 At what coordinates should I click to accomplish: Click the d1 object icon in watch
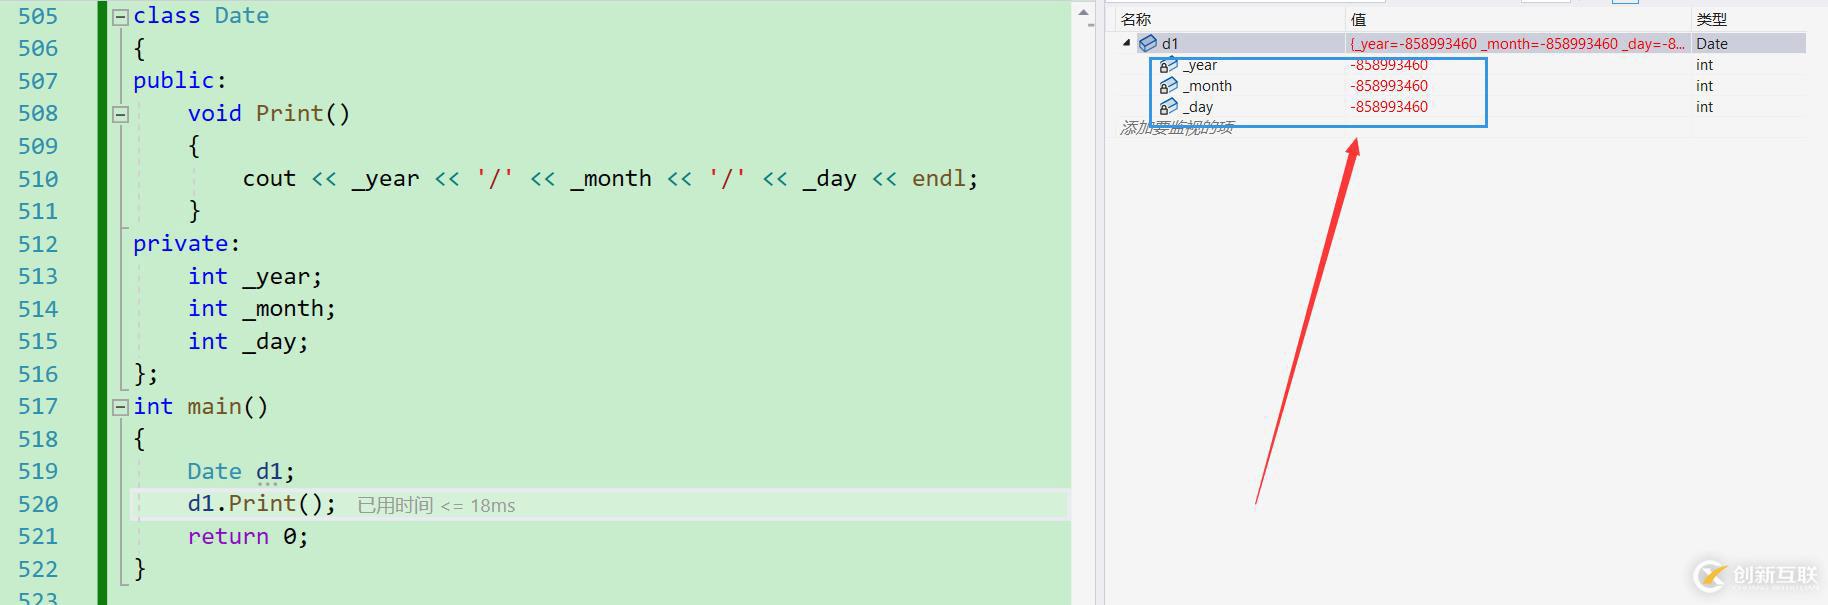point(1148,43)
